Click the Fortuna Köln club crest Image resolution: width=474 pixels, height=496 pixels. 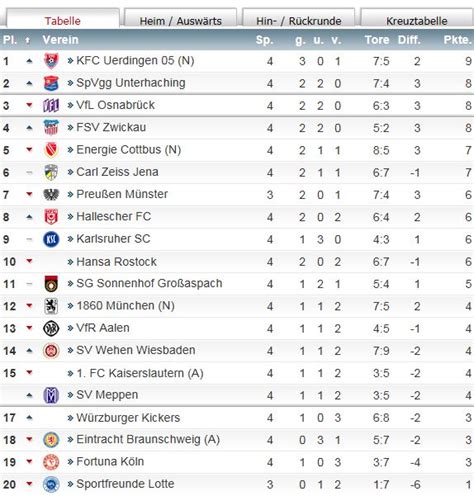tap(51, 462)
